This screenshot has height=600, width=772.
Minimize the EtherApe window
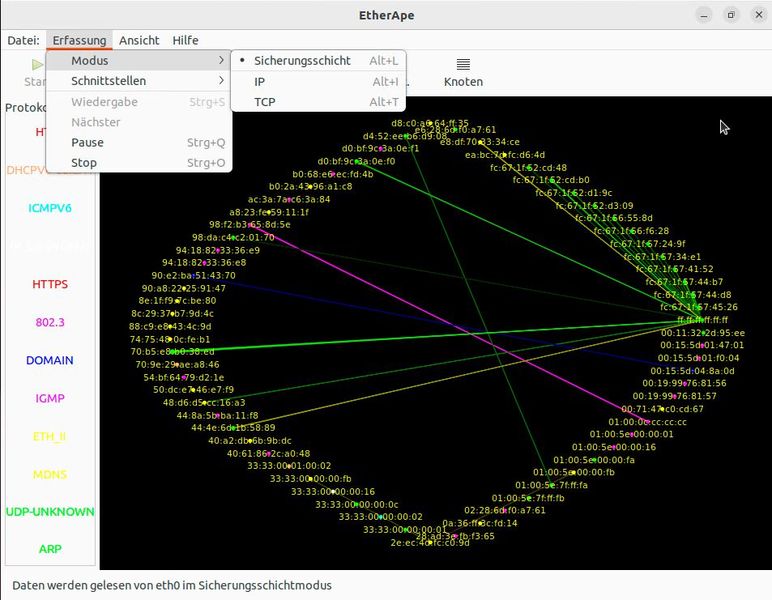pyautogui.click(x=704, y=15)
